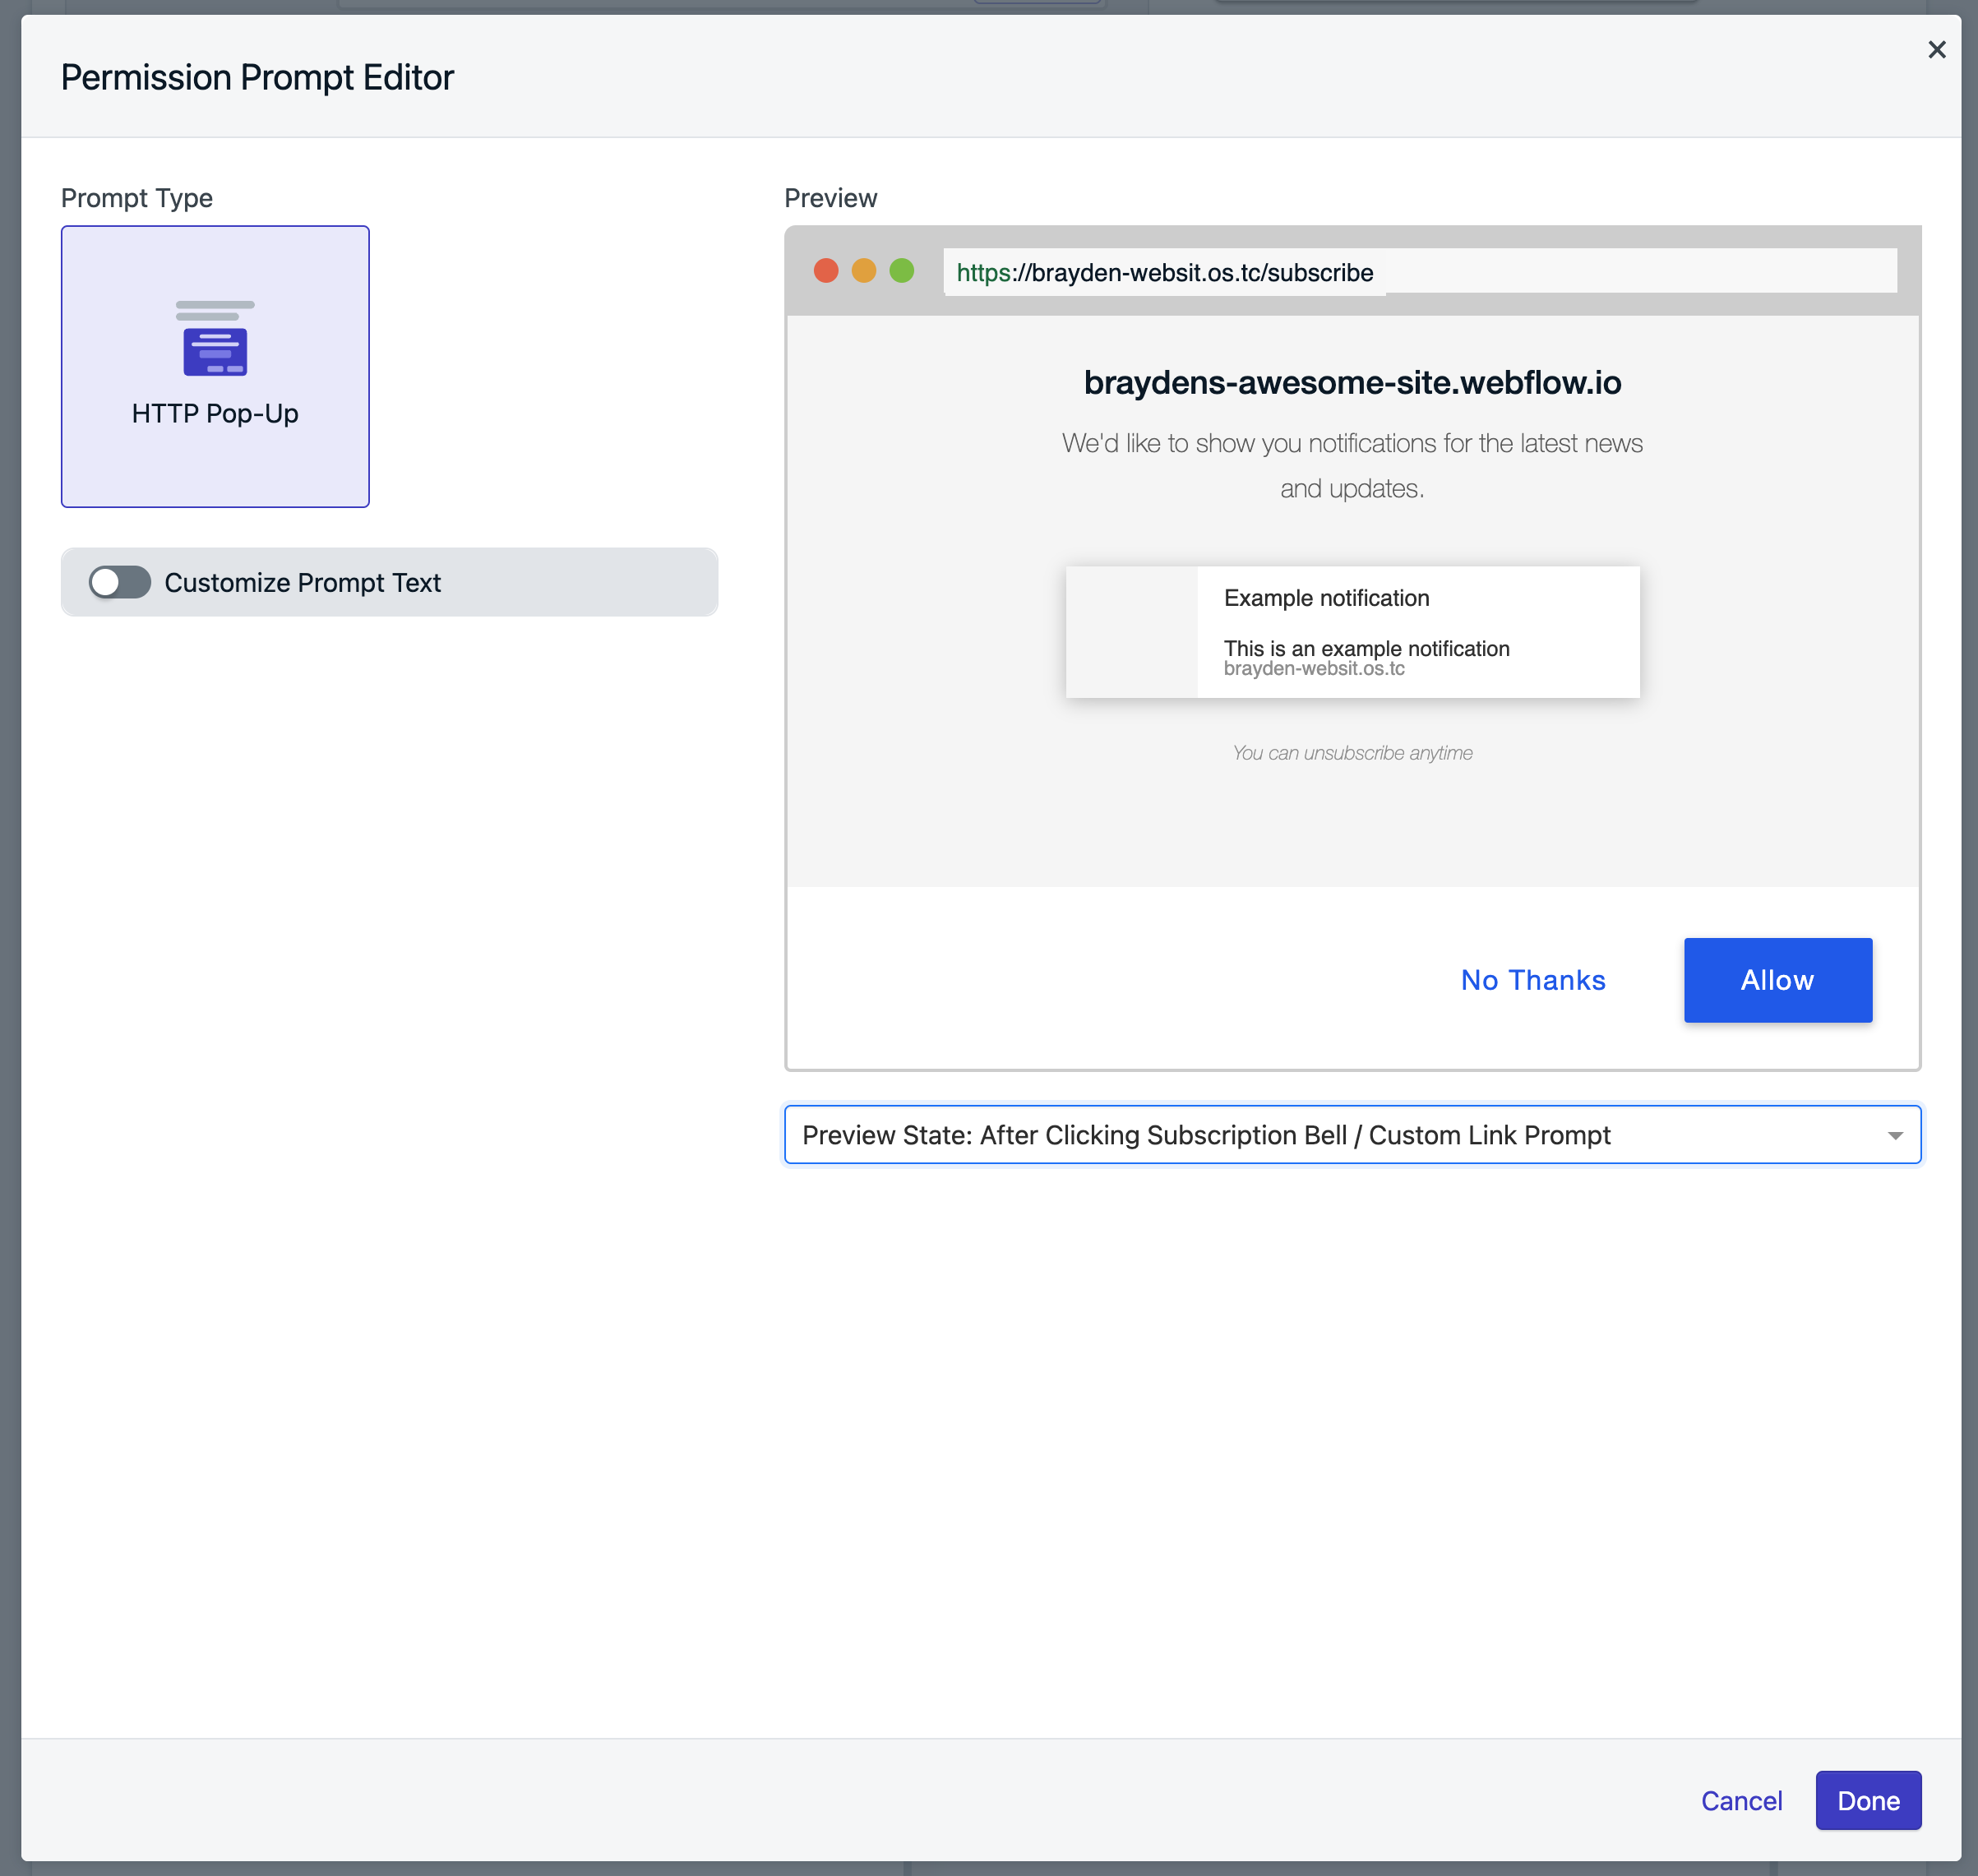This screenshot has height=1876, width=1978.
Task: Click the Done button
Action: pyautogui.click(x=1867, y=1801)
